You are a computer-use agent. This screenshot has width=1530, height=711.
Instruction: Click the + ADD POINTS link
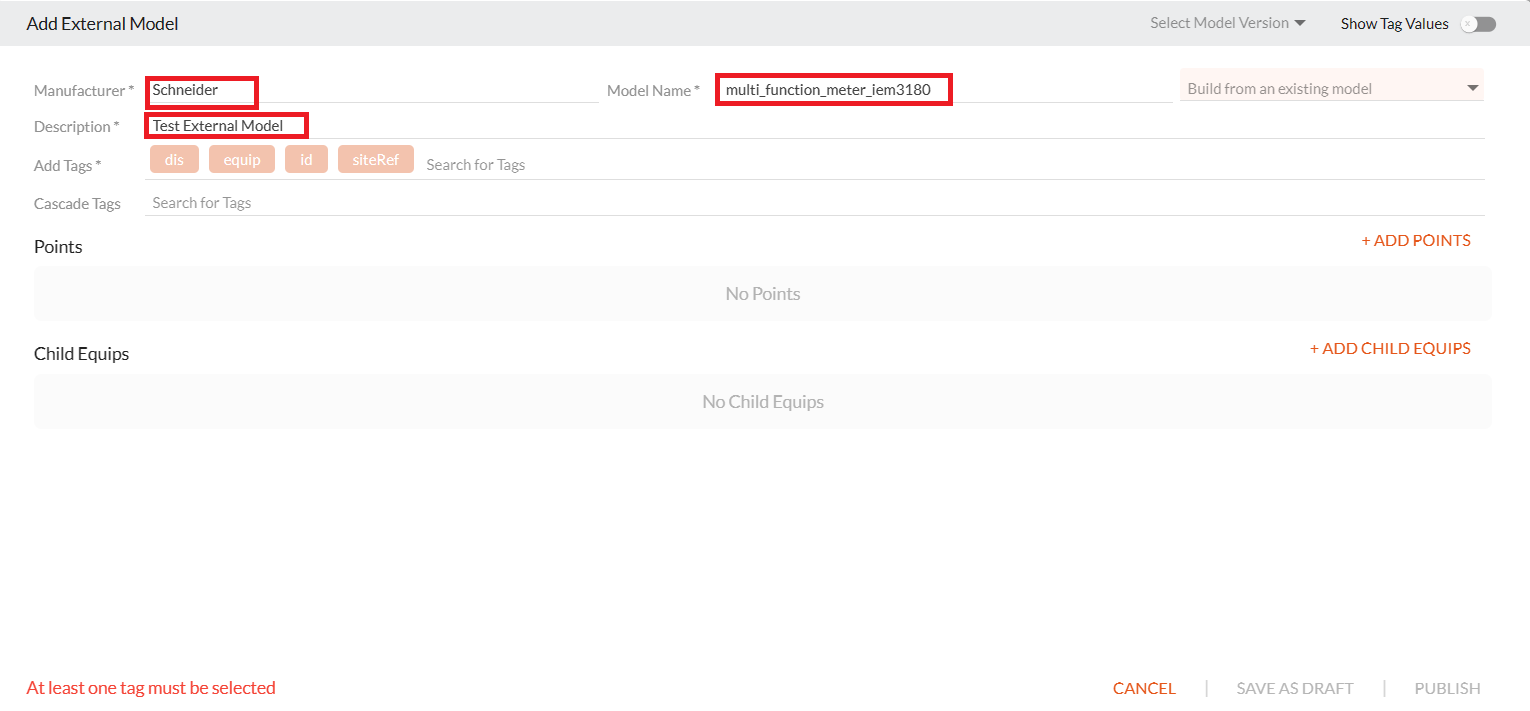click(1416, 240)
